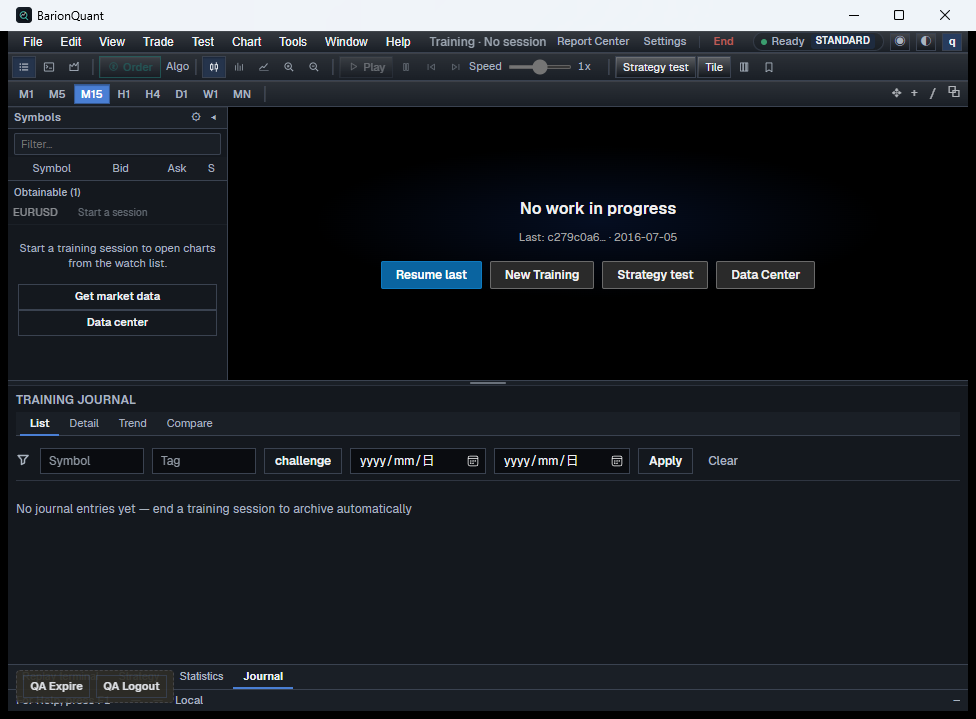Screen dimensions: 976x719
Task: Select the W1 timeframe
Action: [x=210, y=94]
